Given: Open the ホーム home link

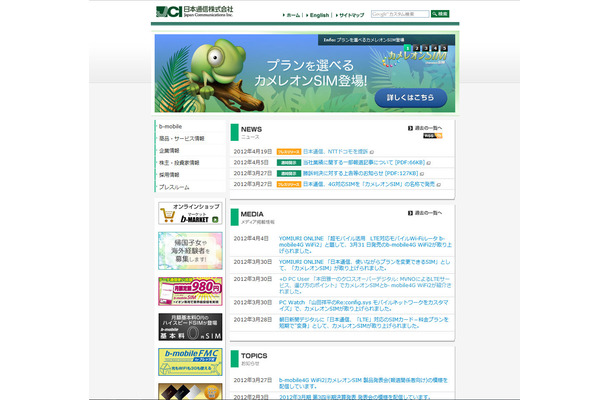Looking at the screenshot, I should coord(293,15).
